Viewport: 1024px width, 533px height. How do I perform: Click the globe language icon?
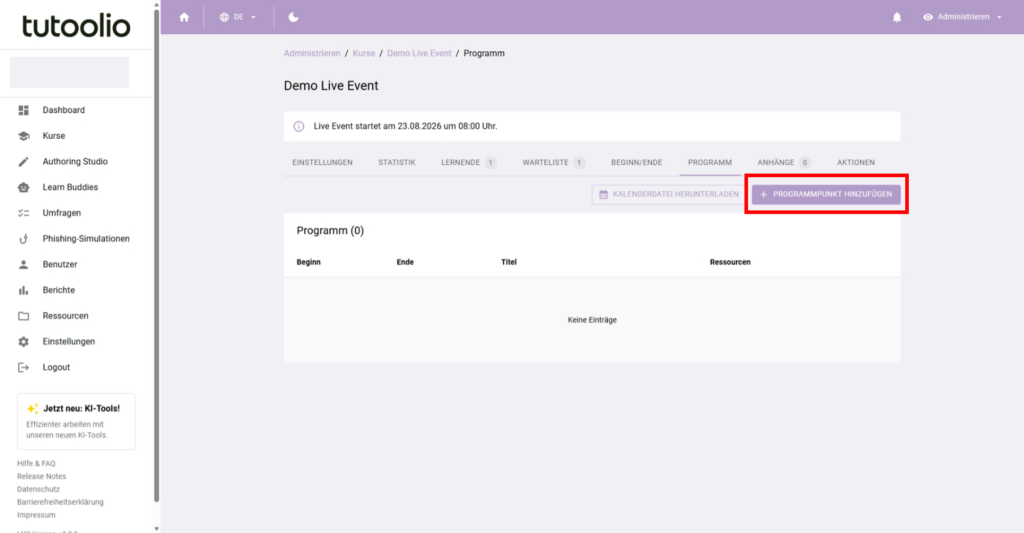pyautogui.click(x=224, y=17)
